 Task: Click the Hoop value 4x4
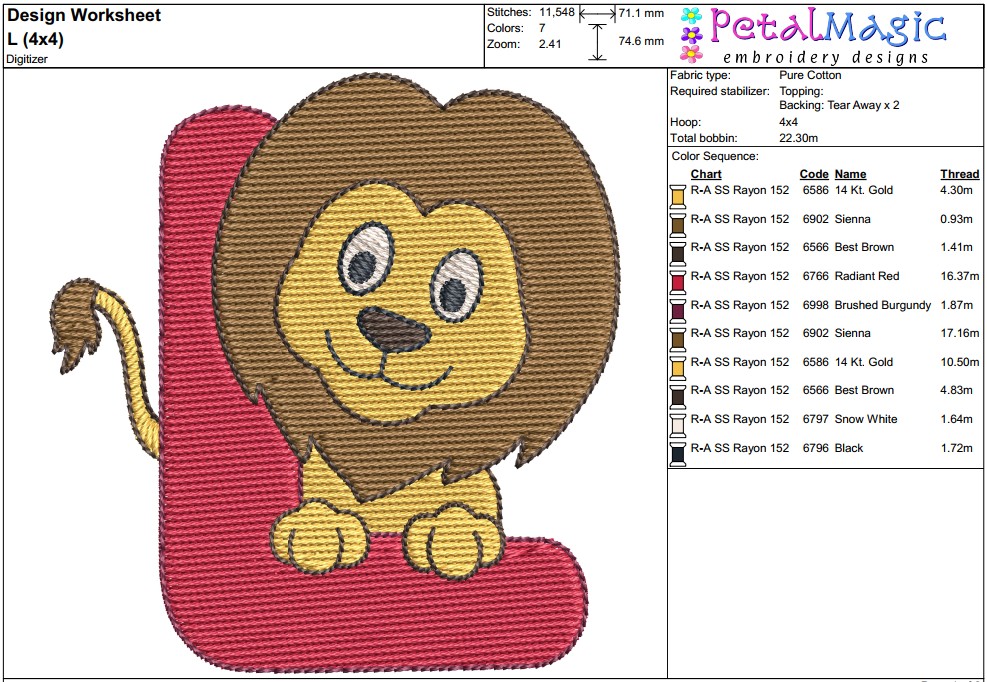789,122
